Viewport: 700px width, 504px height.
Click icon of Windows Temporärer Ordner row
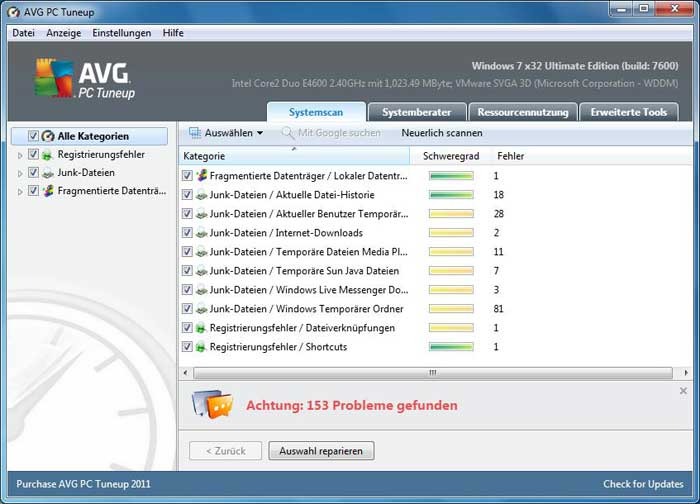click(202, 309)
